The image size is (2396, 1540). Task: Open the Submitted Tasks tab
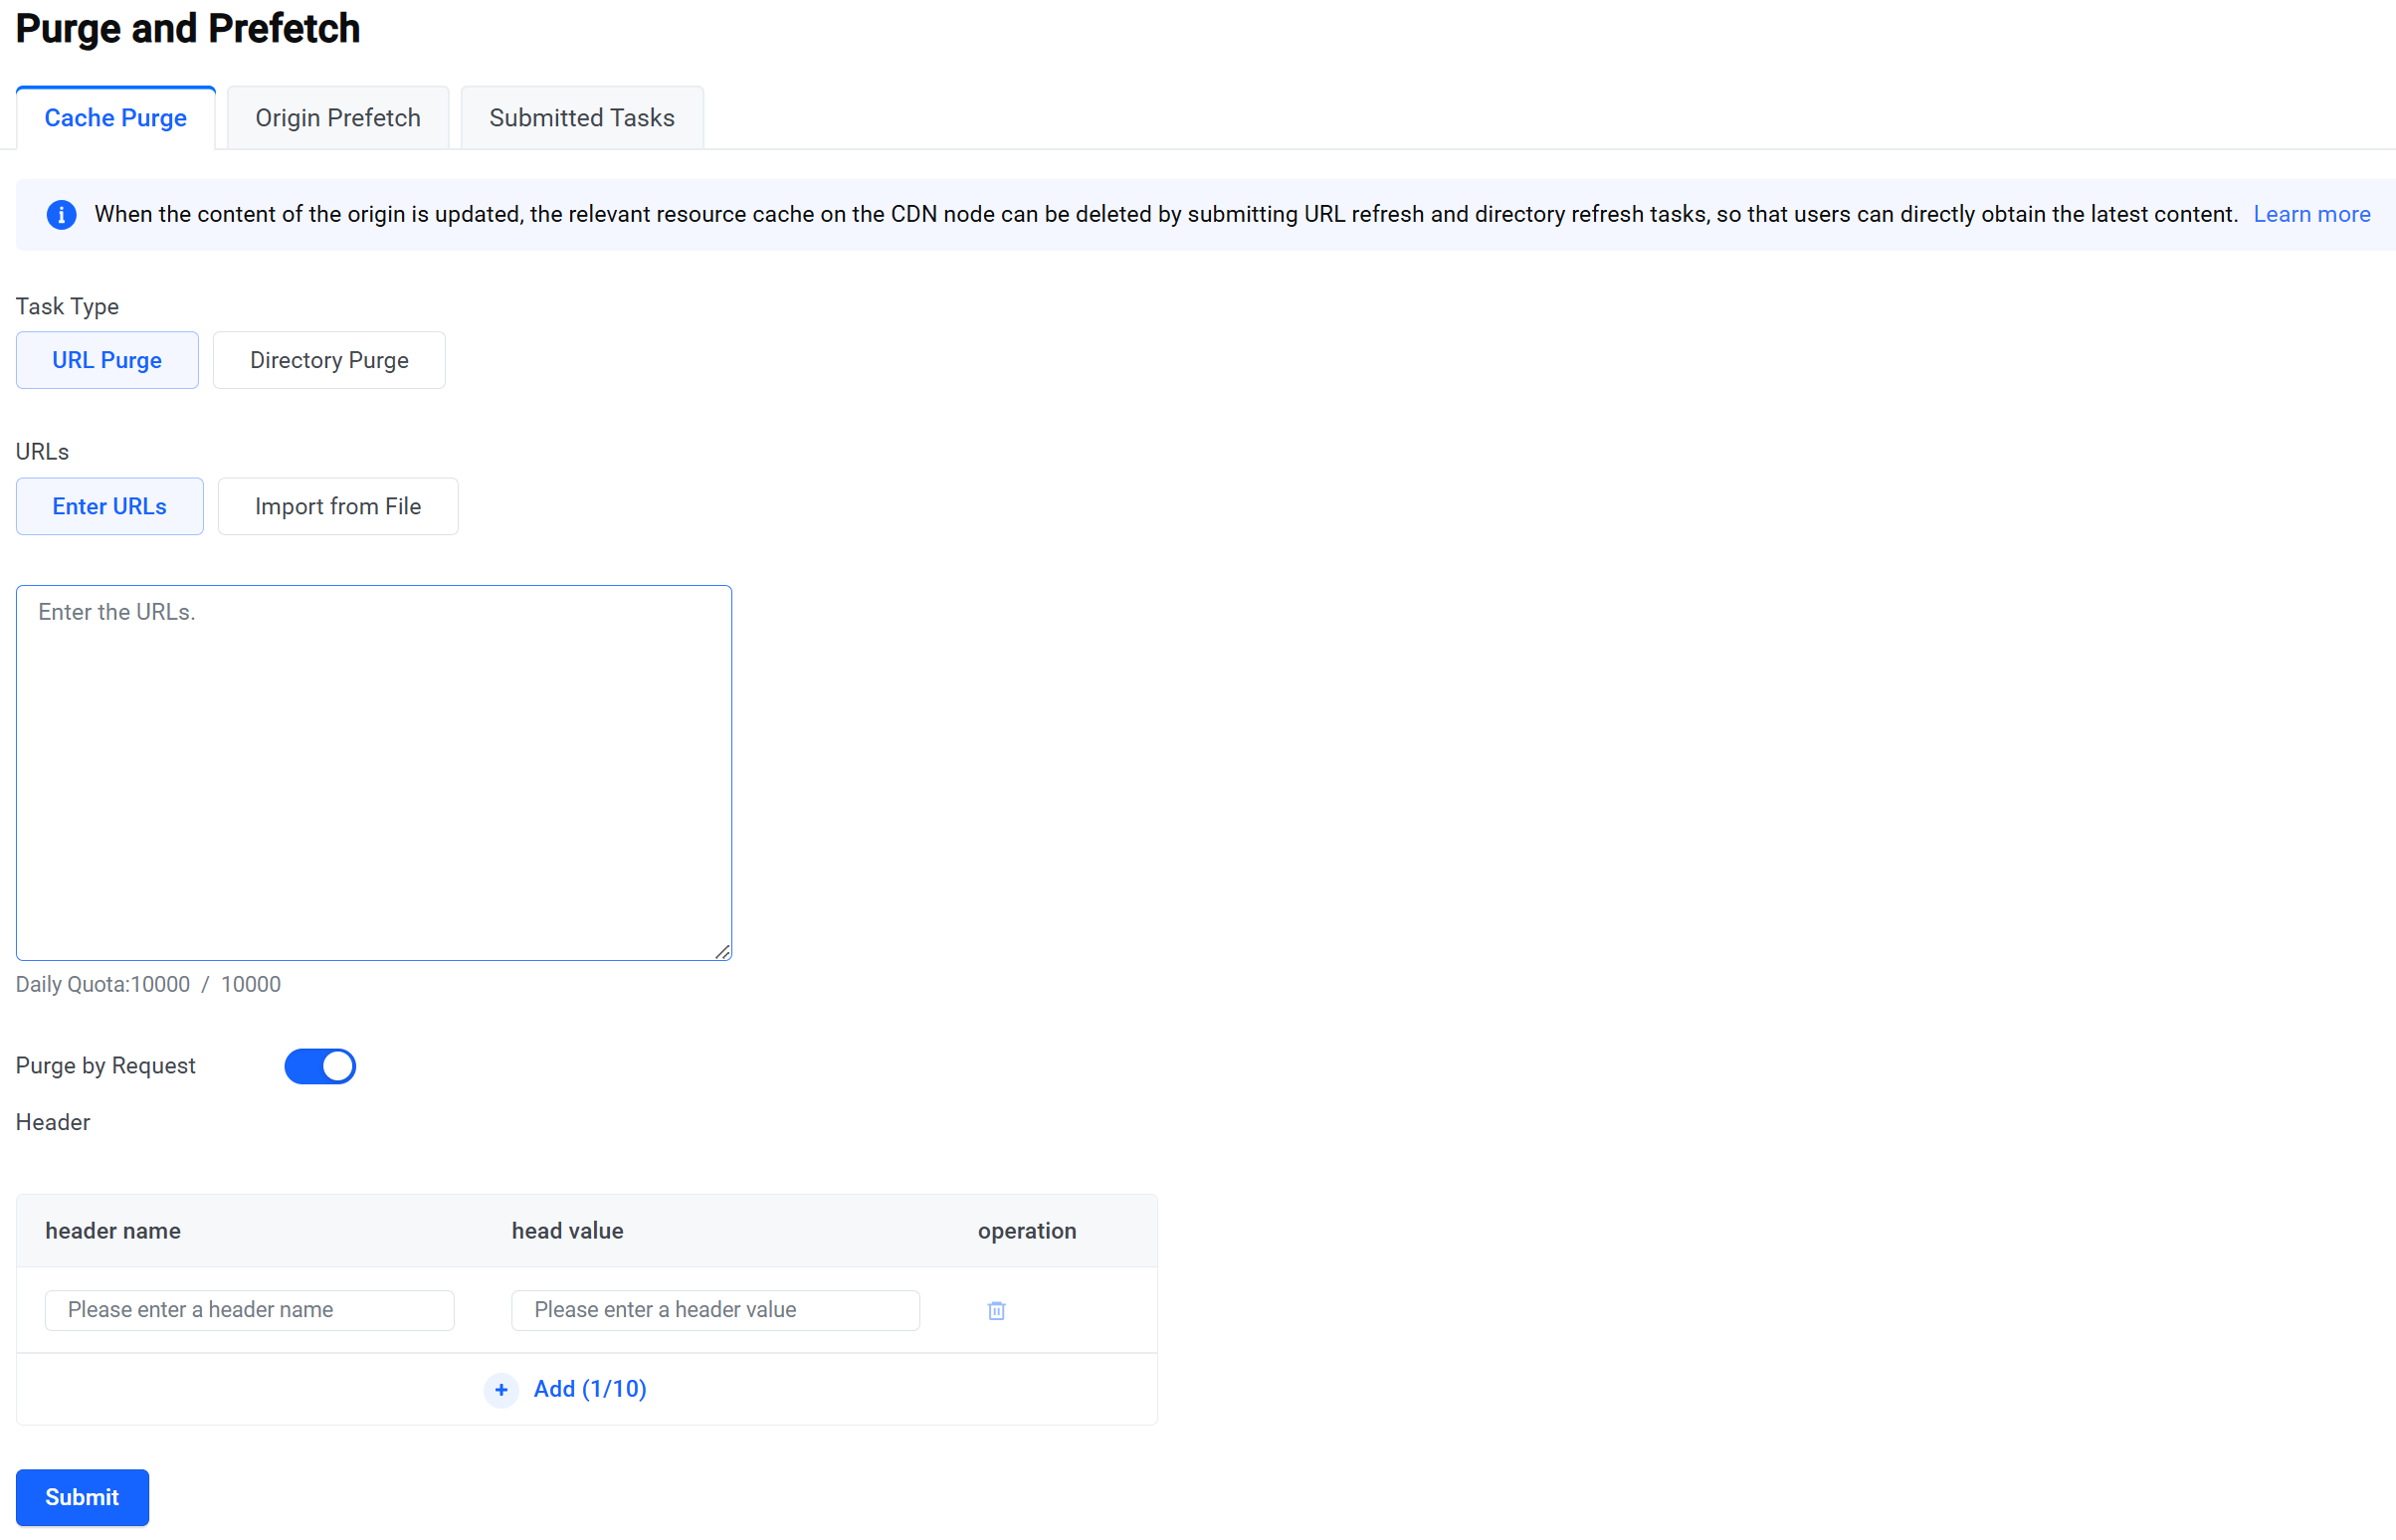click(582, 118)
